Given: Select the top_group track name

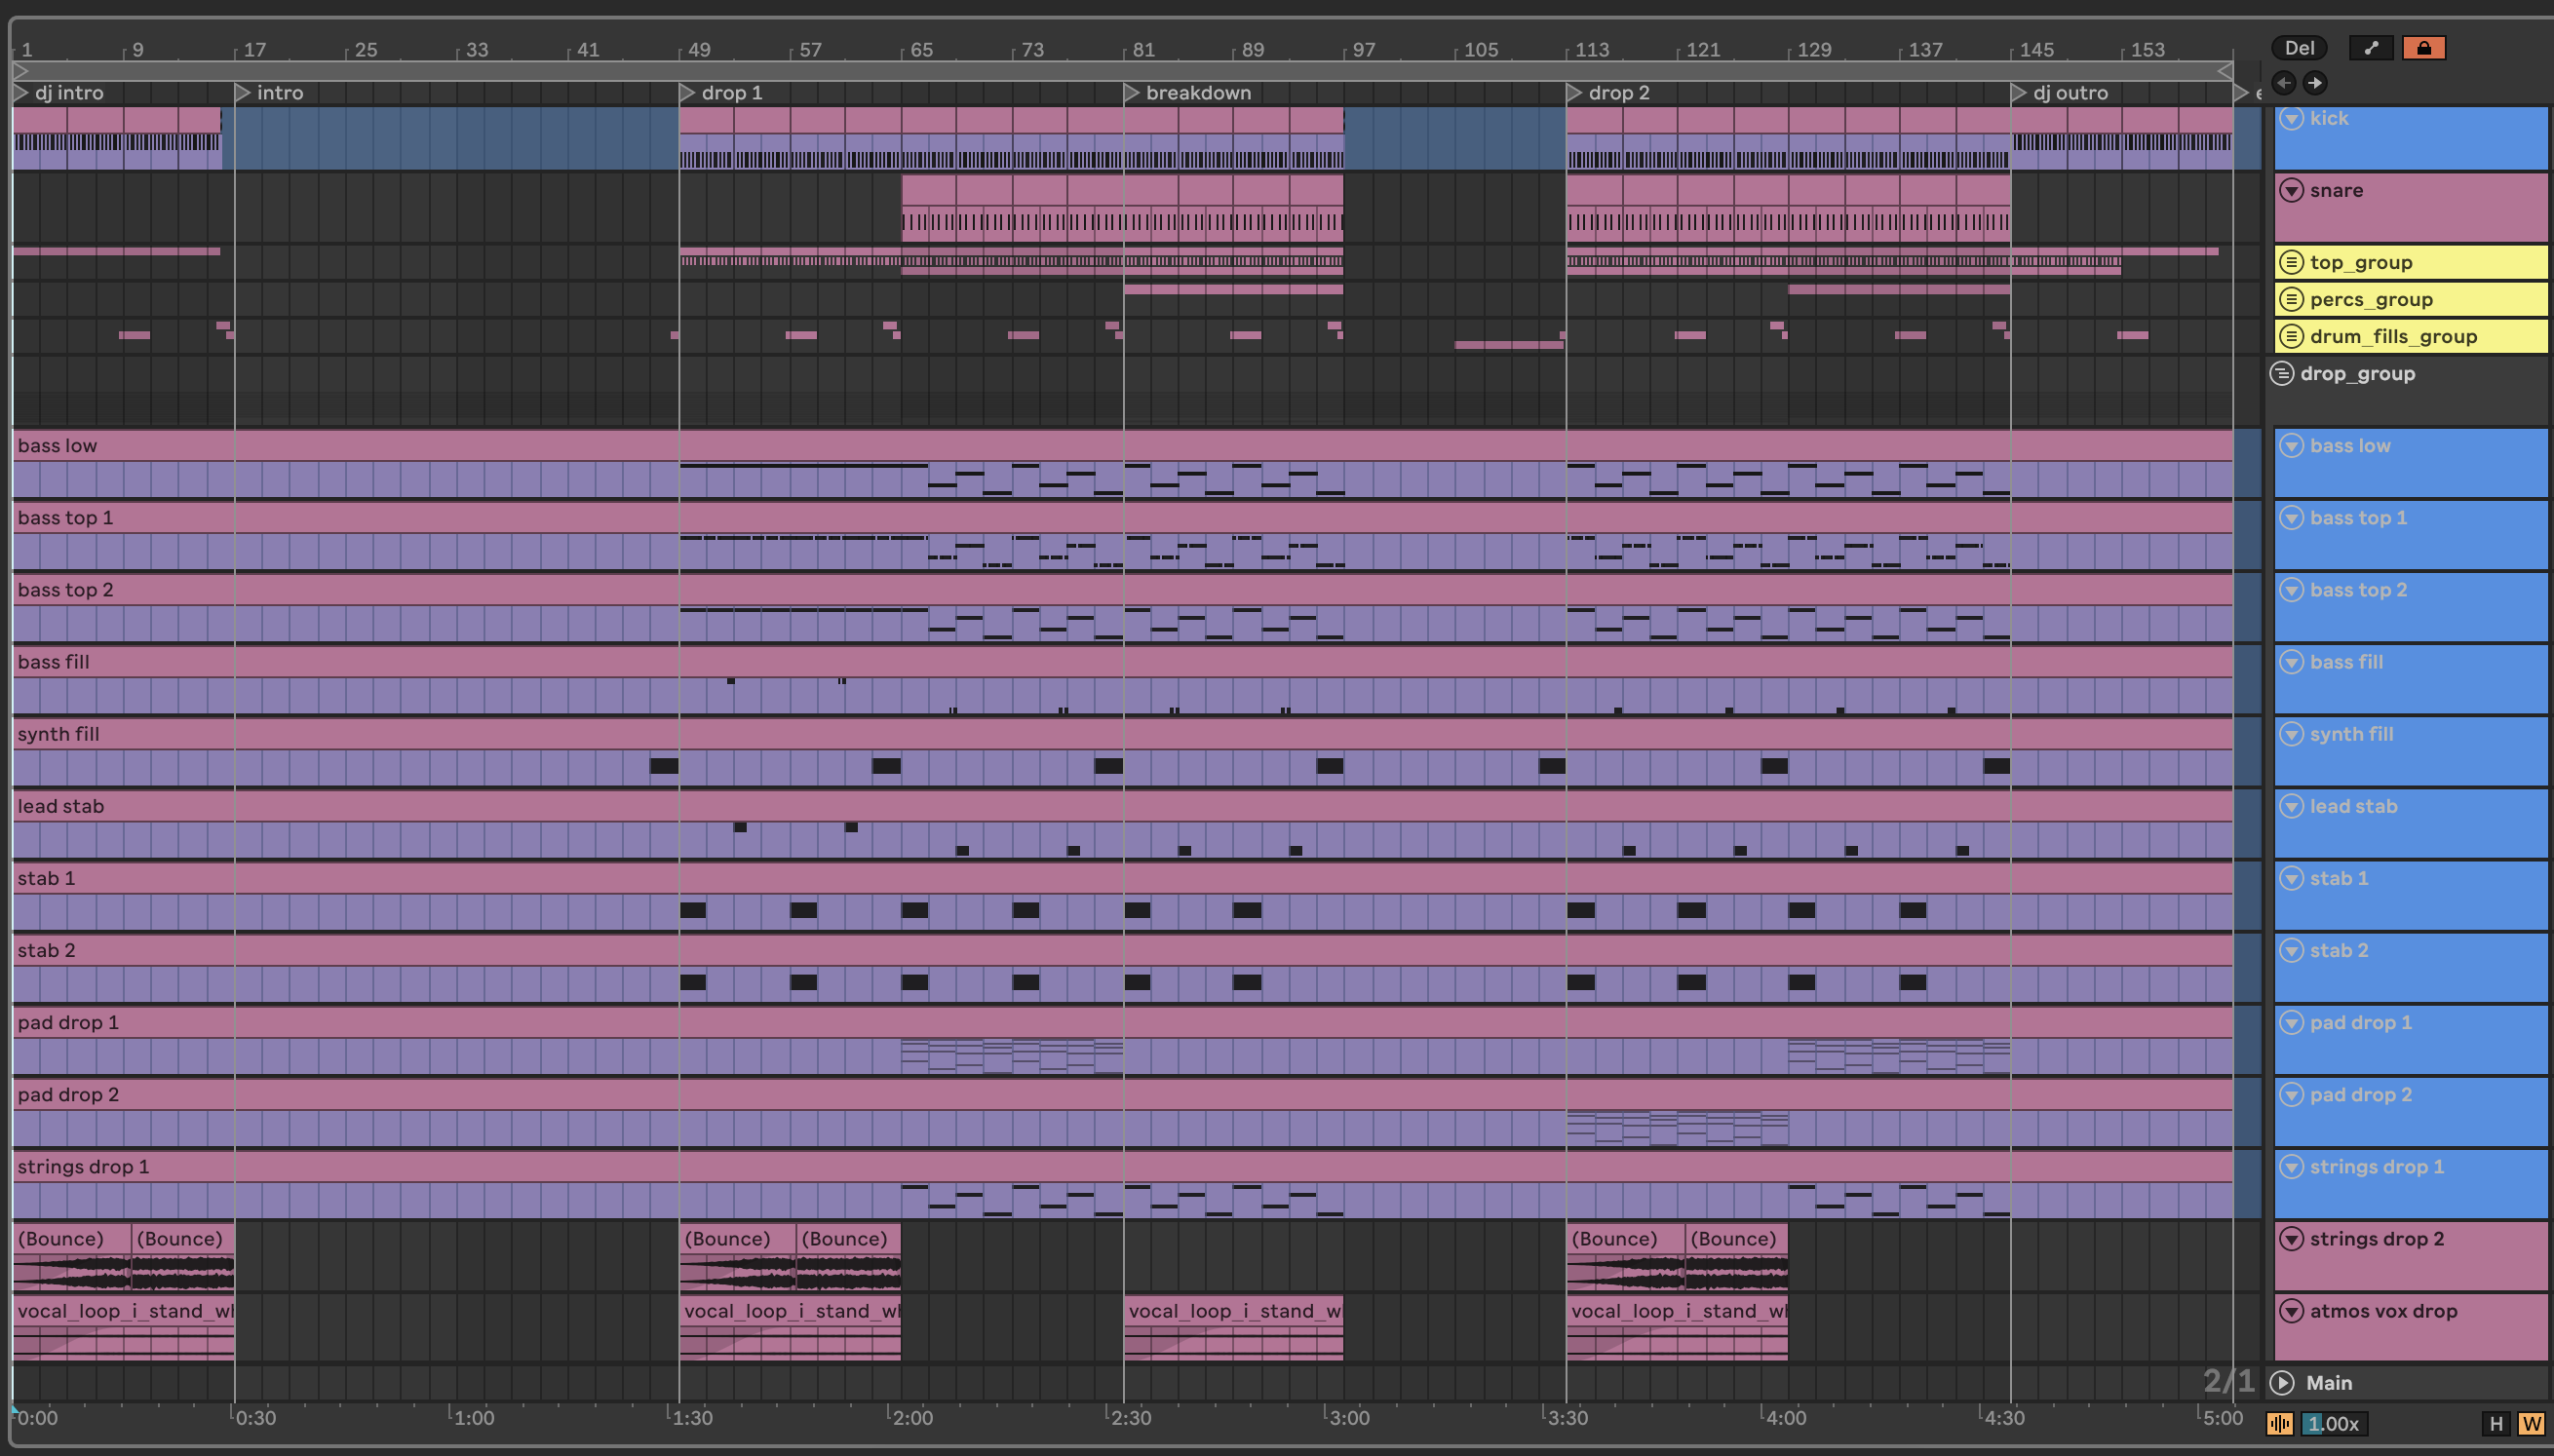Looking at the screenshot, I should point(2361,262).
